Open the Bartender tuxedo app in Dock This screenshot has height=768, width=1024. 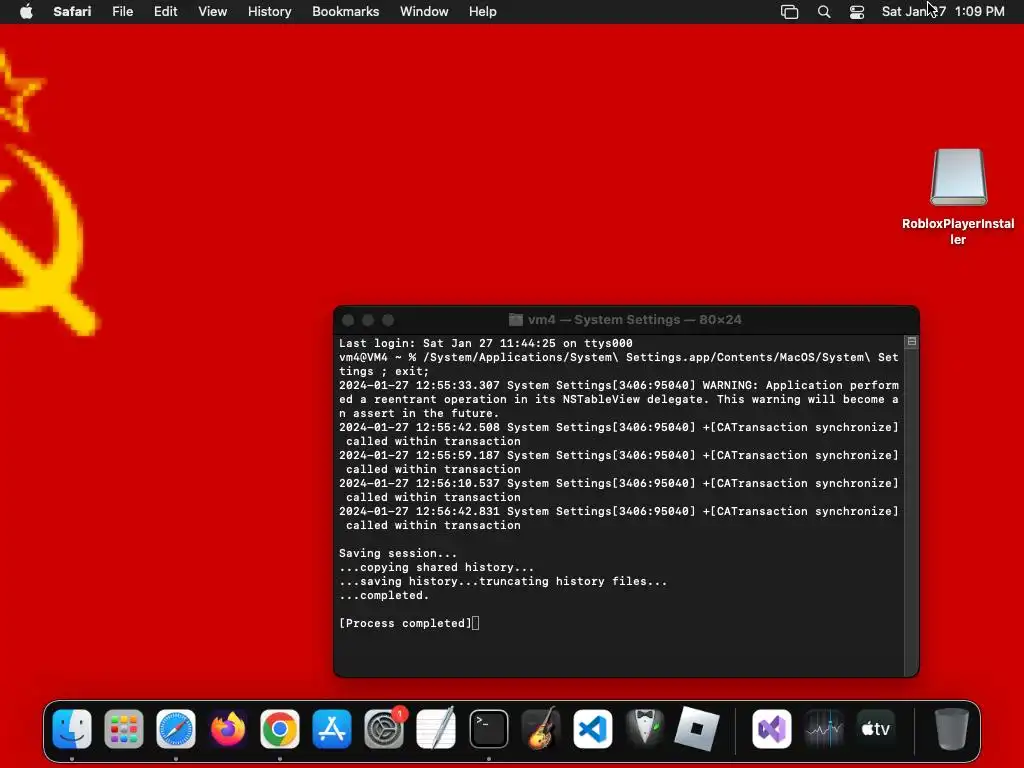click(x=645, y=729)
